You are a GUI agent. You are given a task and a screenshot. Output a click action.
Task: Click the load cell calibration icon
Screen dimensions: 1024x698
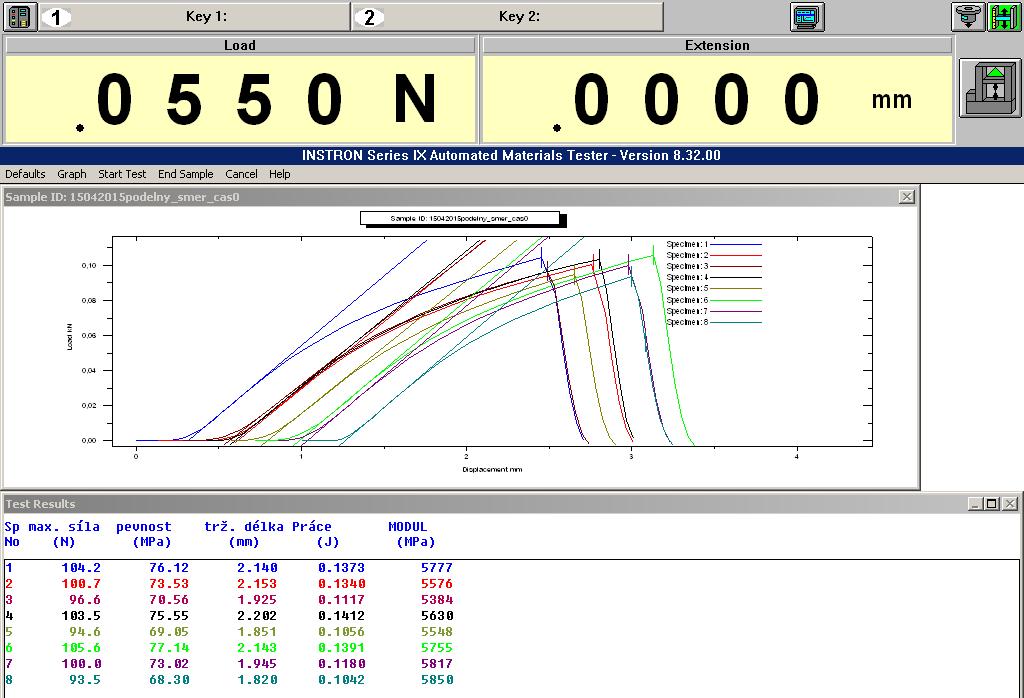968,16
